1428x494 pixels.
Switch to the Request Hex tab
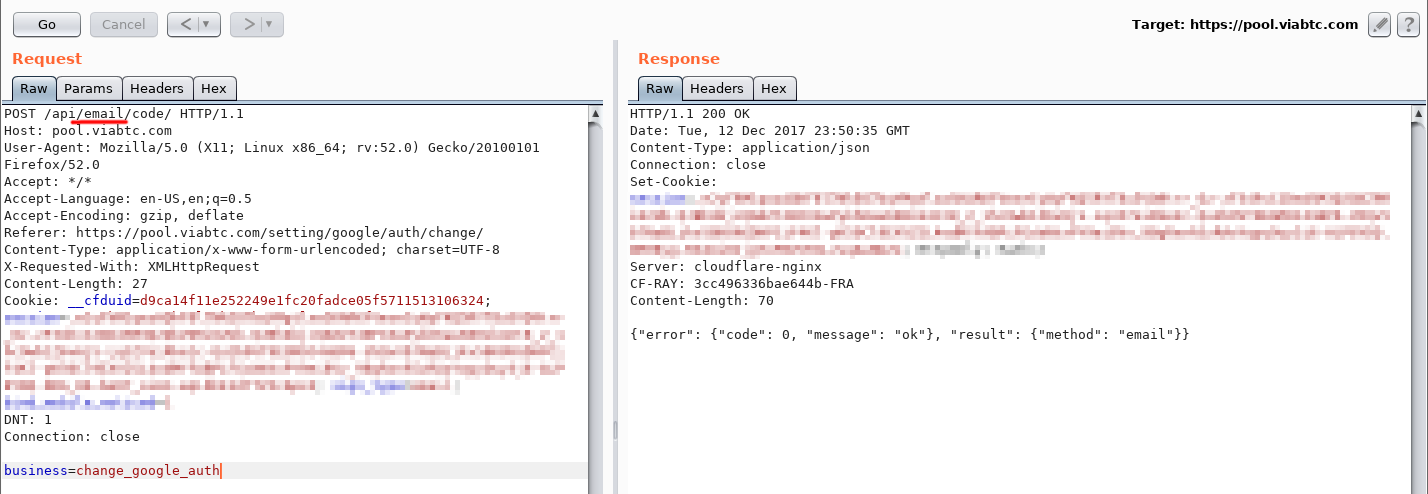pyautogui.click(x=215, y=89)
